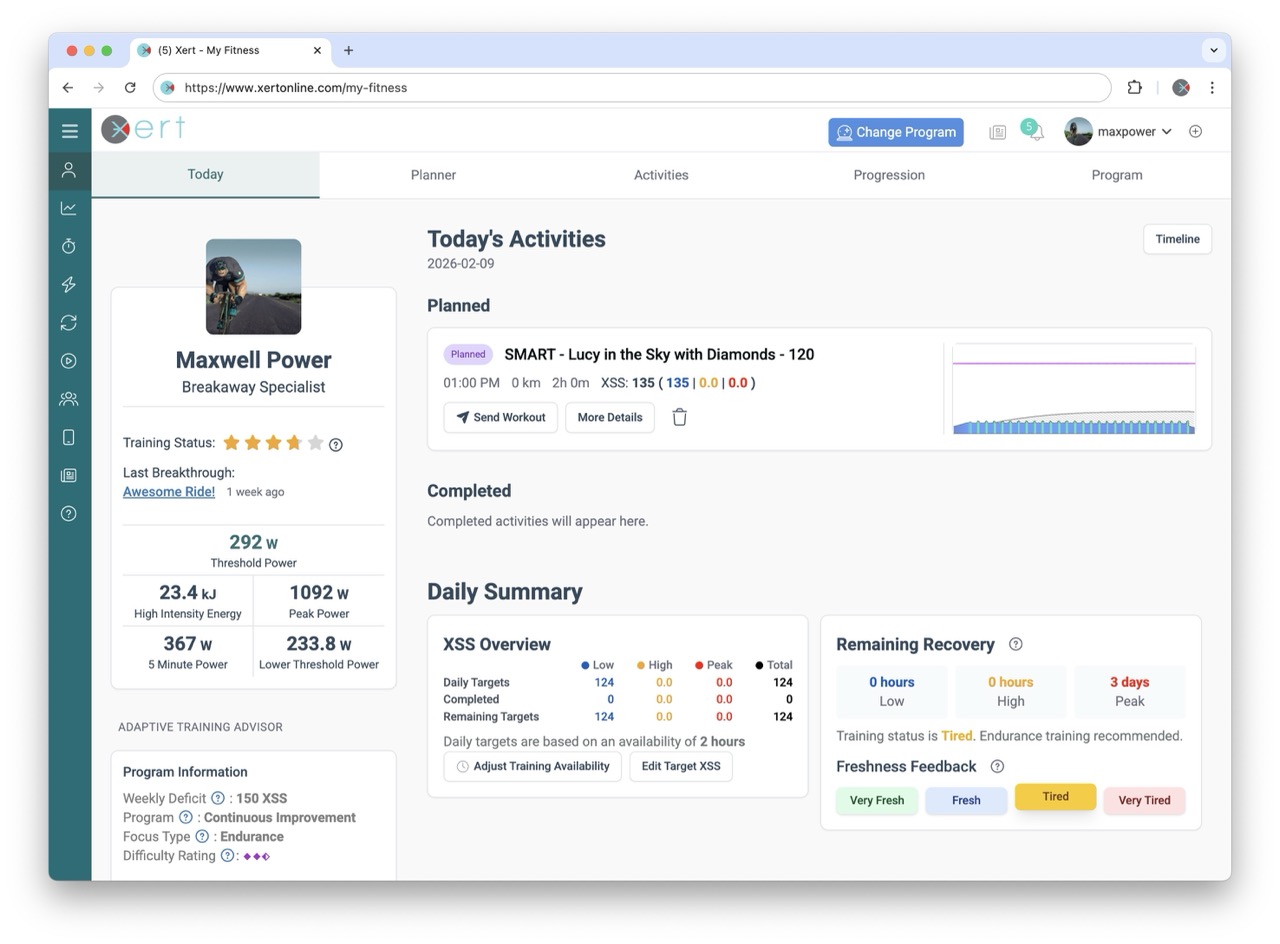
Task: Open the lightning bolt sidebar icon
Action: pyautogui.click(x=69, y=285)
